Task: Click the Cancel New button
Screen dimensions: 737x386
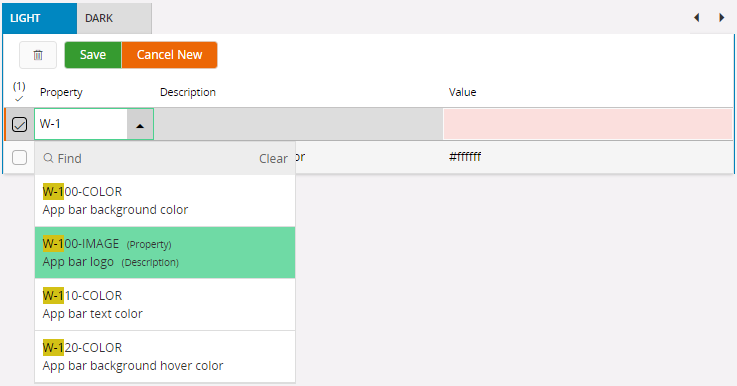Action: point(169,55)
